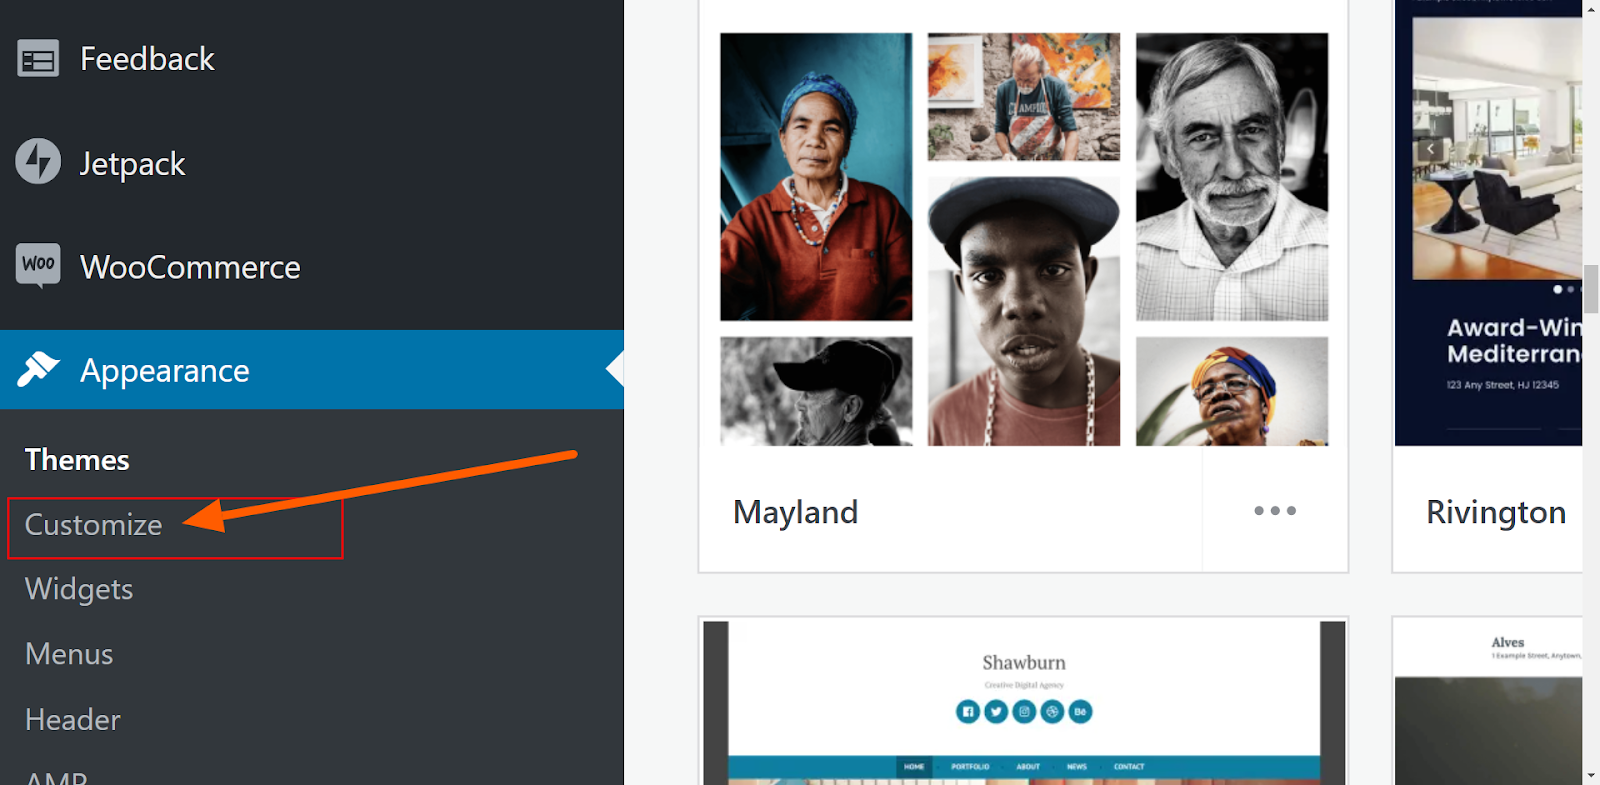Screen dimensions: 1600x785
Task: Click Facebook icon in Shawburn preview
Action: click(967, 711)
